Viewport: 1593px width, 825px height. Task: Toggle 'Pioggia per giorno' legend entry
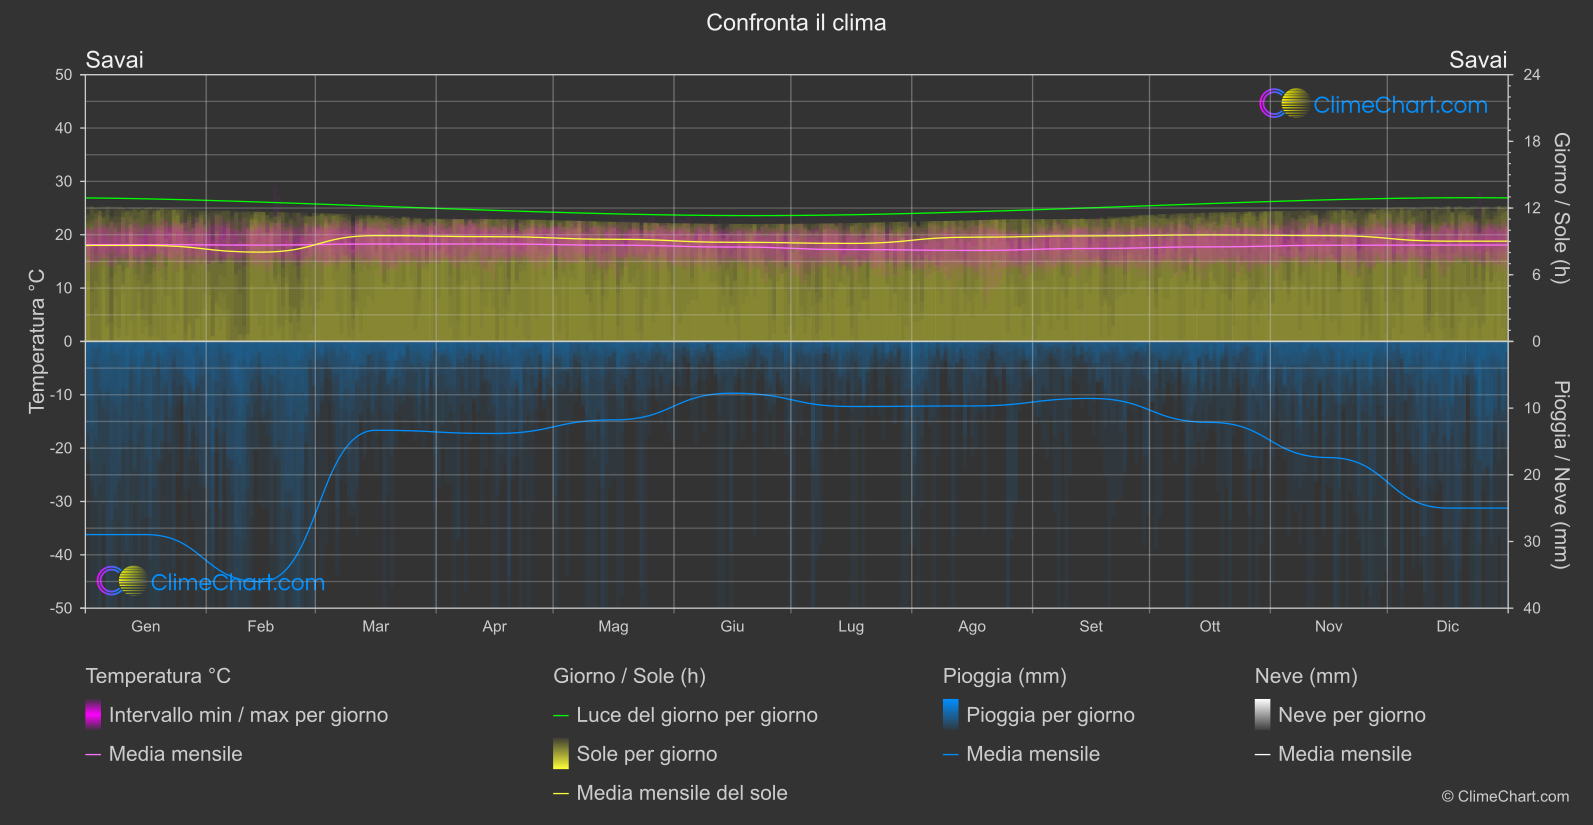1050,715
